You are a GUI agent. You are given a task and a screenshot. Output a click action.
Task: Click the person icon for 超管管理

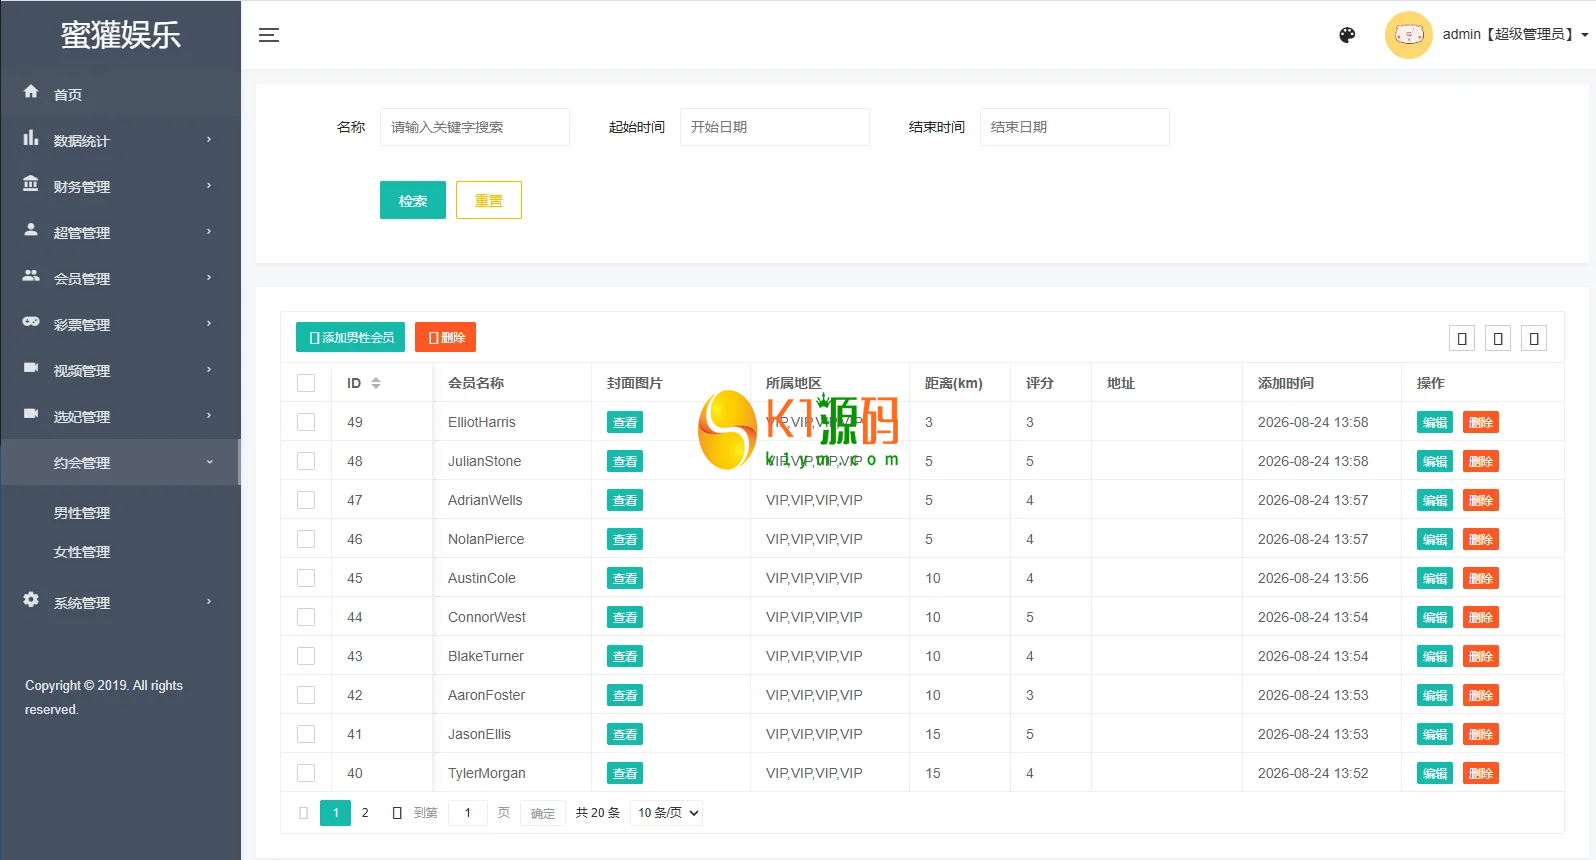click(x=31, y=230)
